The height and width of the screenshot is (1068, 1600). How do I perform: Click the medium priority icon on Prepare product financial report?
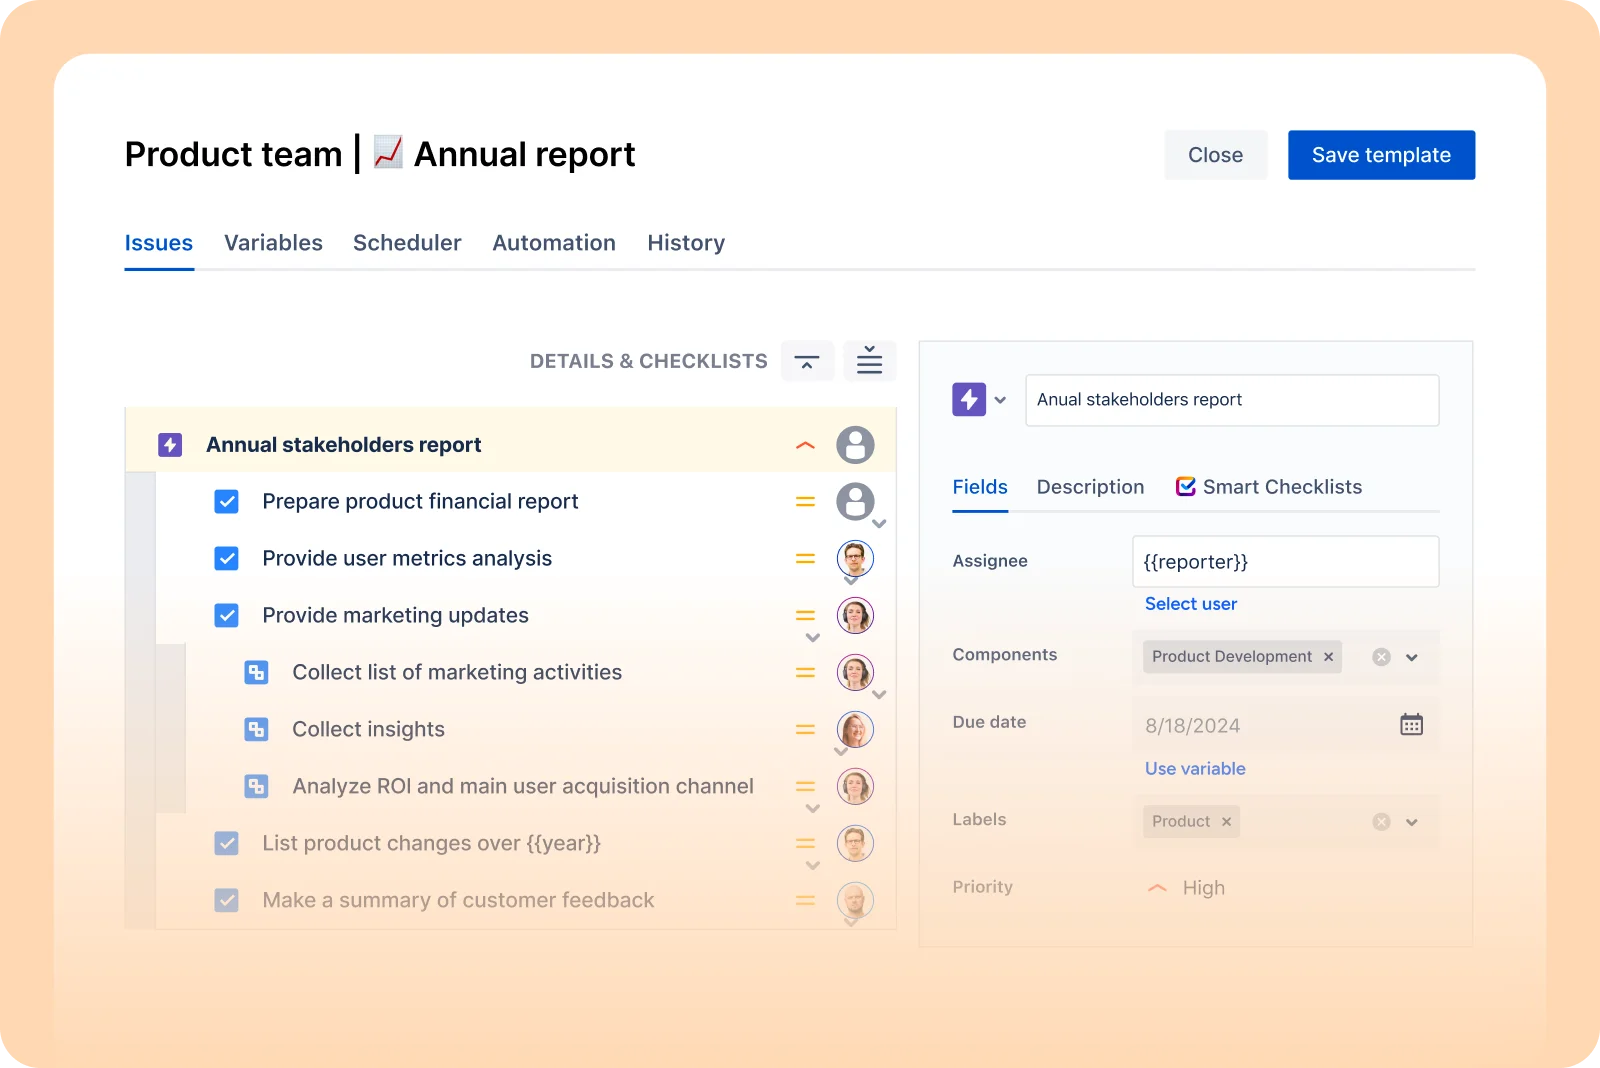805,502
